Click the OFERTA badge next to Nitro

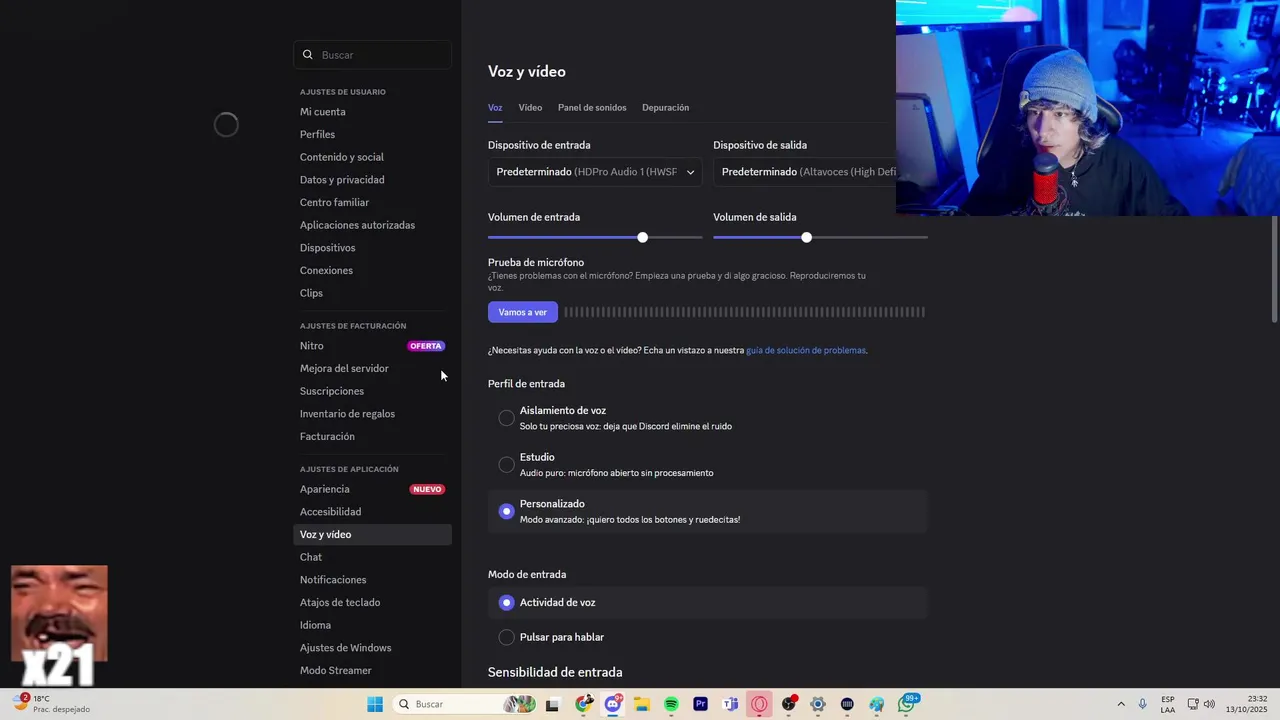tap(426, 346)
